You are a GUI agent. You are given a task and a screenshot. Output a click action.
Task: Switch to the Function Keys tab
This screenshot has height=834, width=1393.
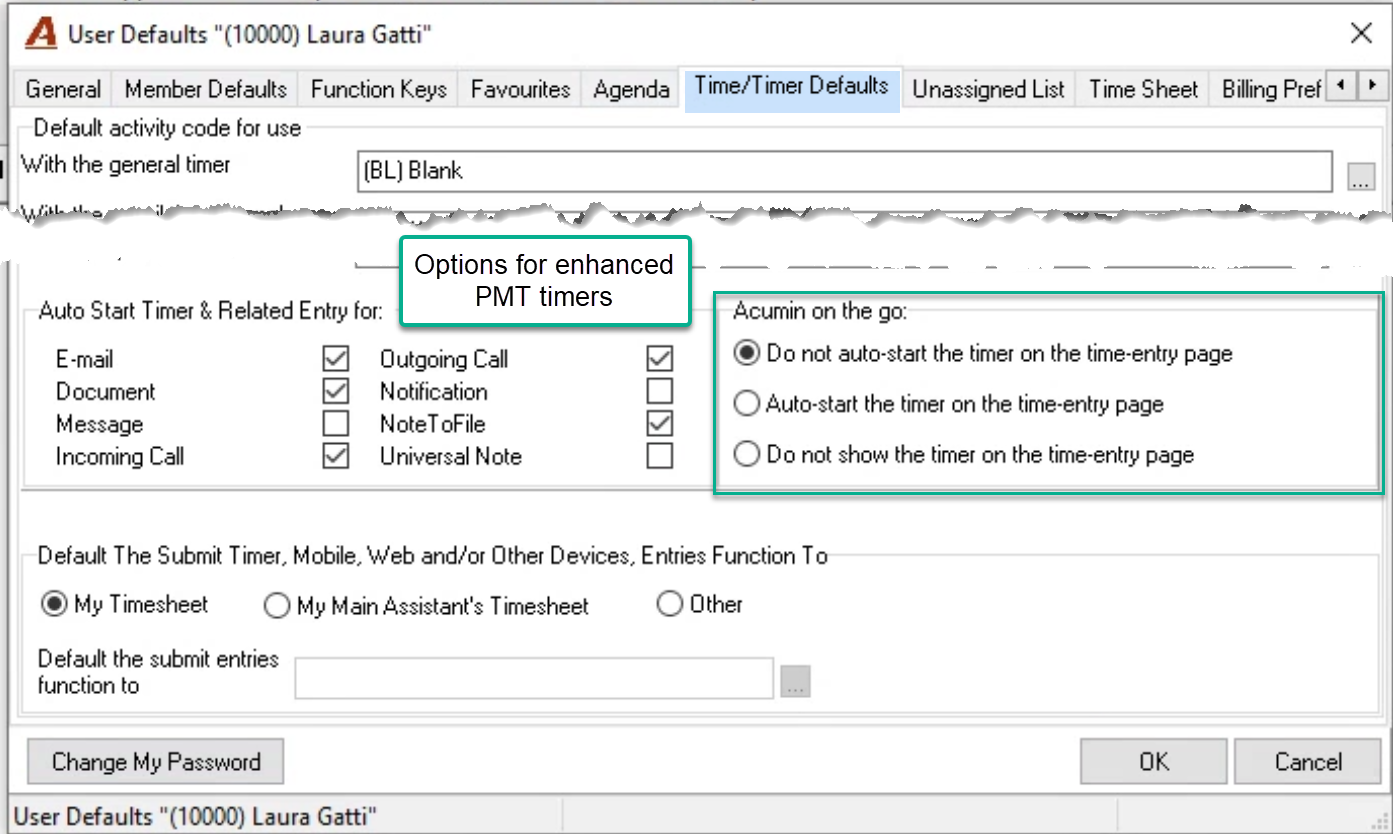pos(379,89)
